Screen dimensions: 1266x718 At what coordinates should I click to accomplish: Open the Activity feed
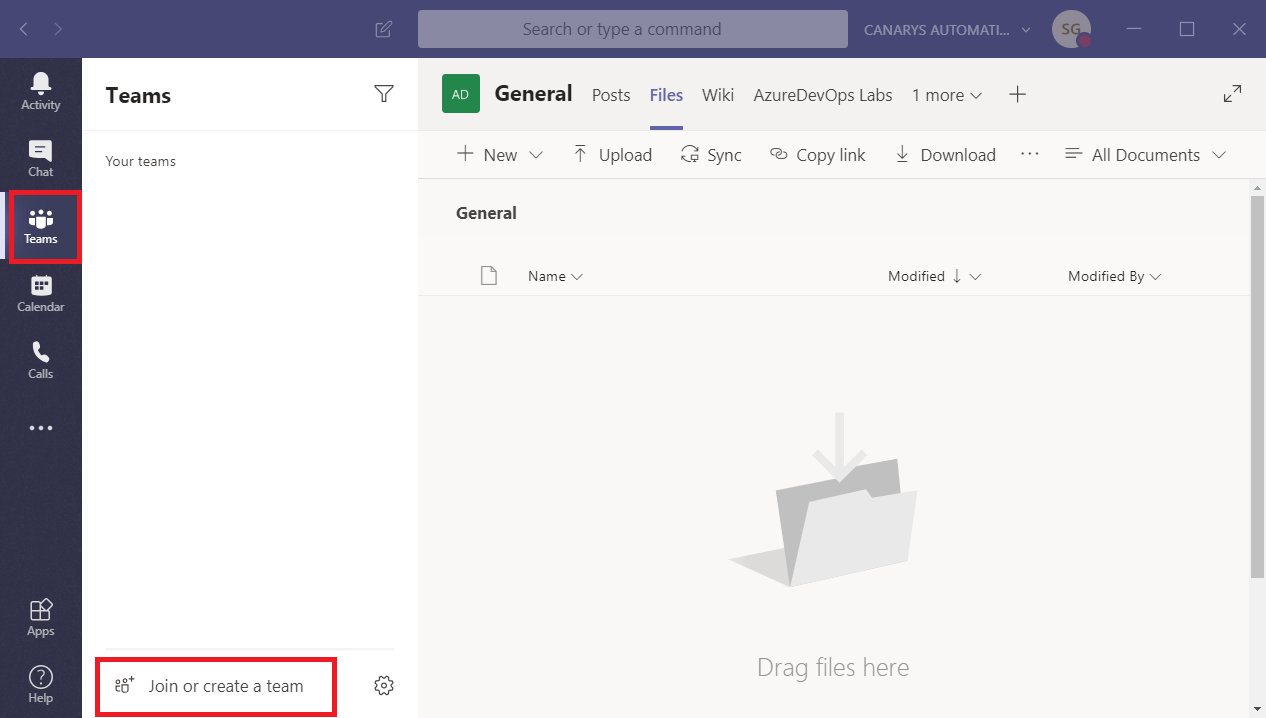(x=41, y=91)
